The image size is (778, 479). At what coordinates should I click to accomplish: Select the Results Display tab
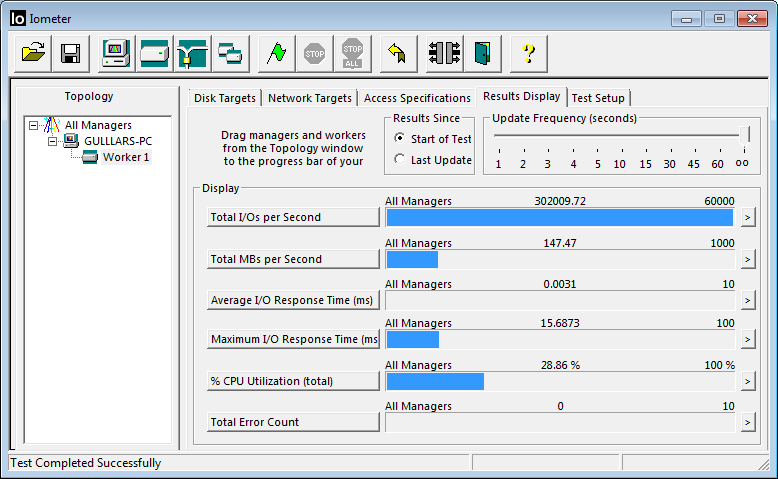tap(521, 96)
